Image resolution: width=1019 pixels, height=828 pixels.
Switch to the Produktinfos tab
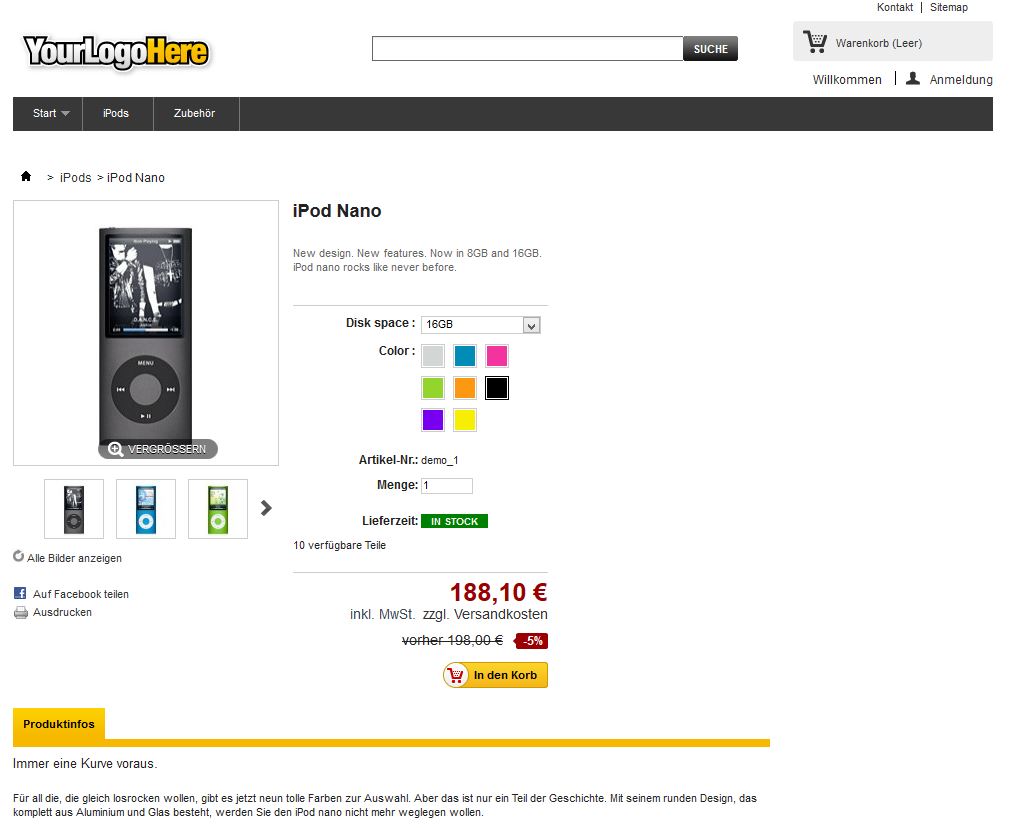(59, 724)
